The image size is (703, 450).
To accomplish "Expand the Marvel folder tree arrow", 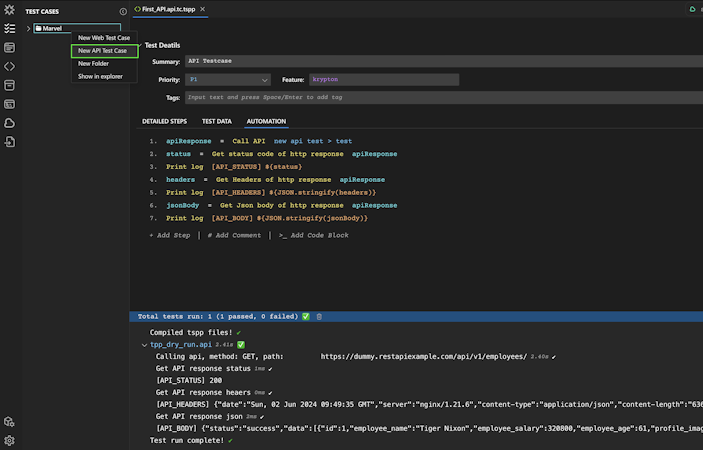I will [28, 29].
